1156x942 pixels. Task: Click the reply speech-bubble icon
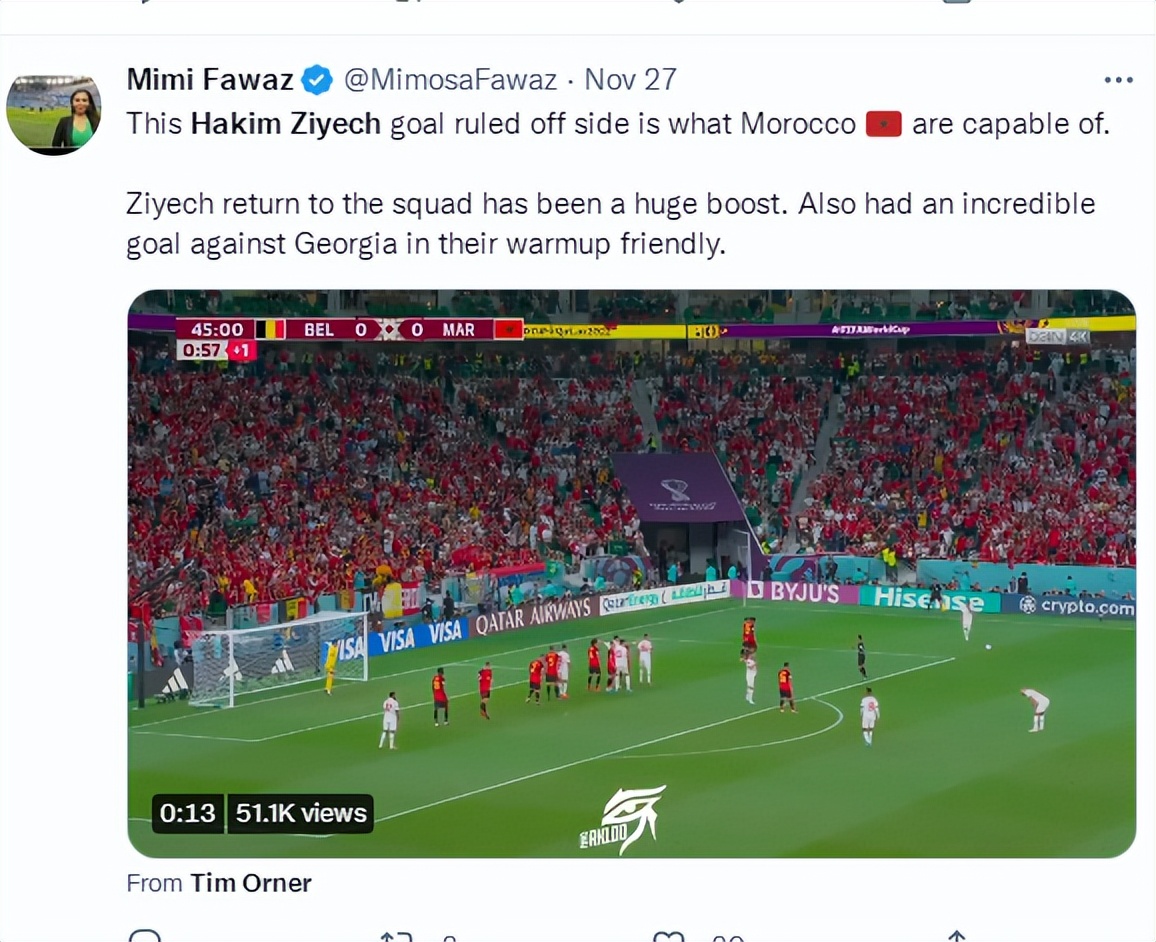[145, 936]
